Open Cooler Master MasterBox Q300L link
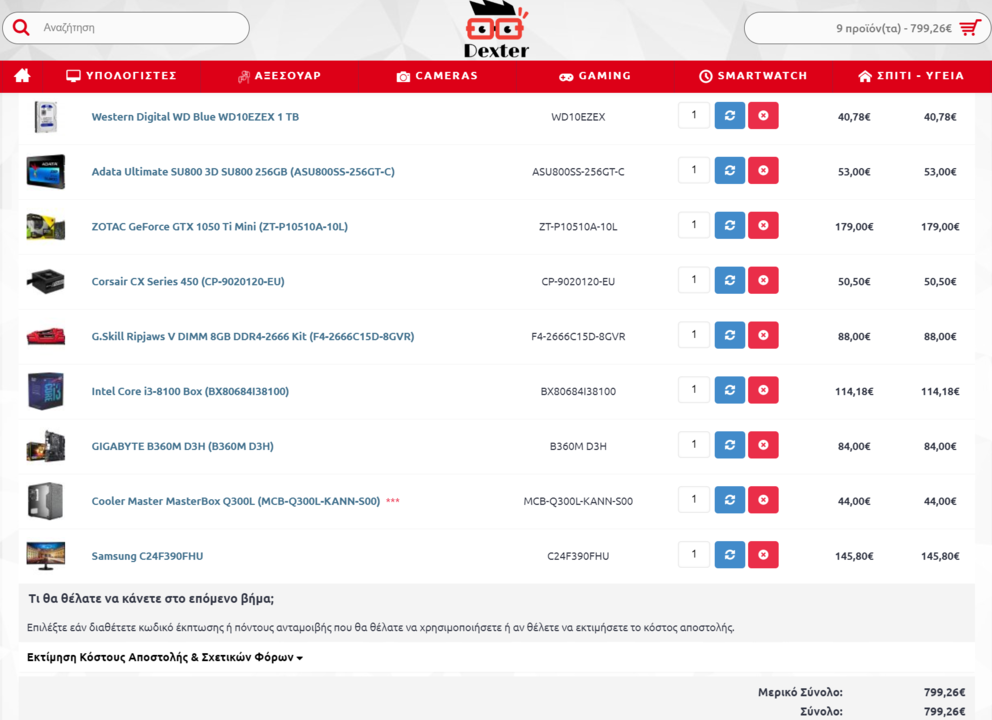 (235, 501)
